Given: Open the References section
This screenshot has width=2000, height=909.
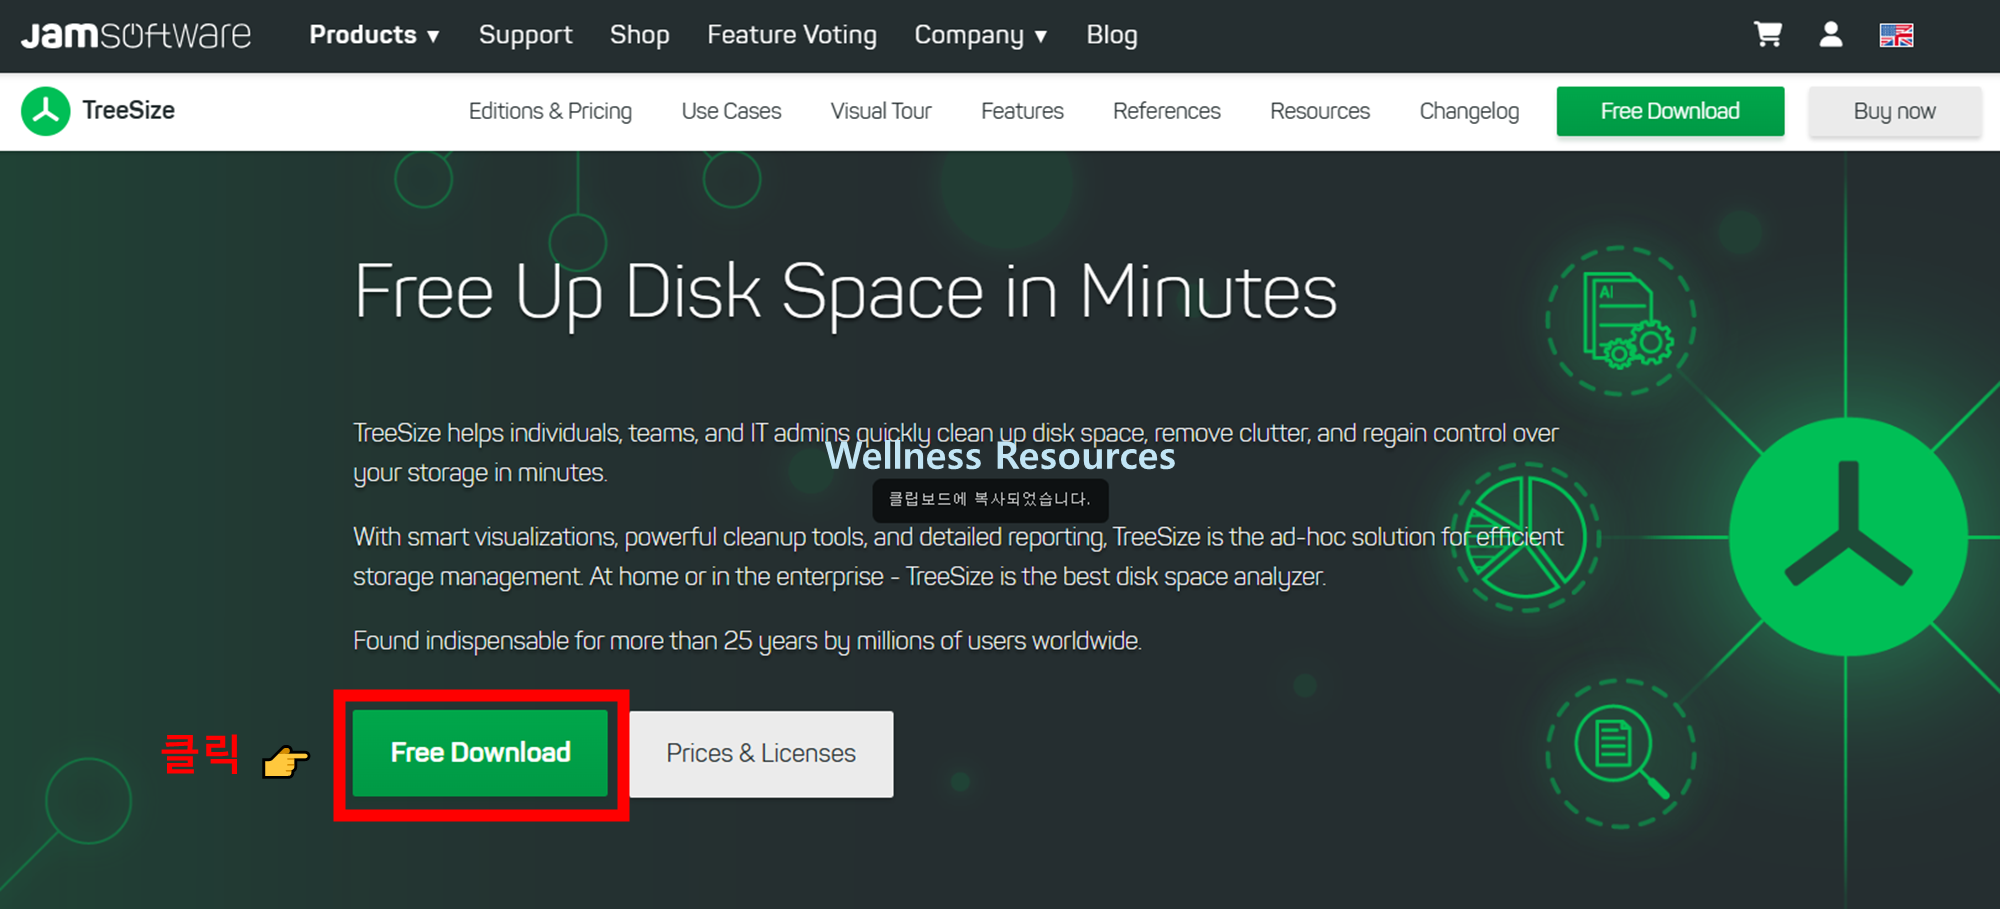Looking at the screenshot, I should (x=1167, y=111).
